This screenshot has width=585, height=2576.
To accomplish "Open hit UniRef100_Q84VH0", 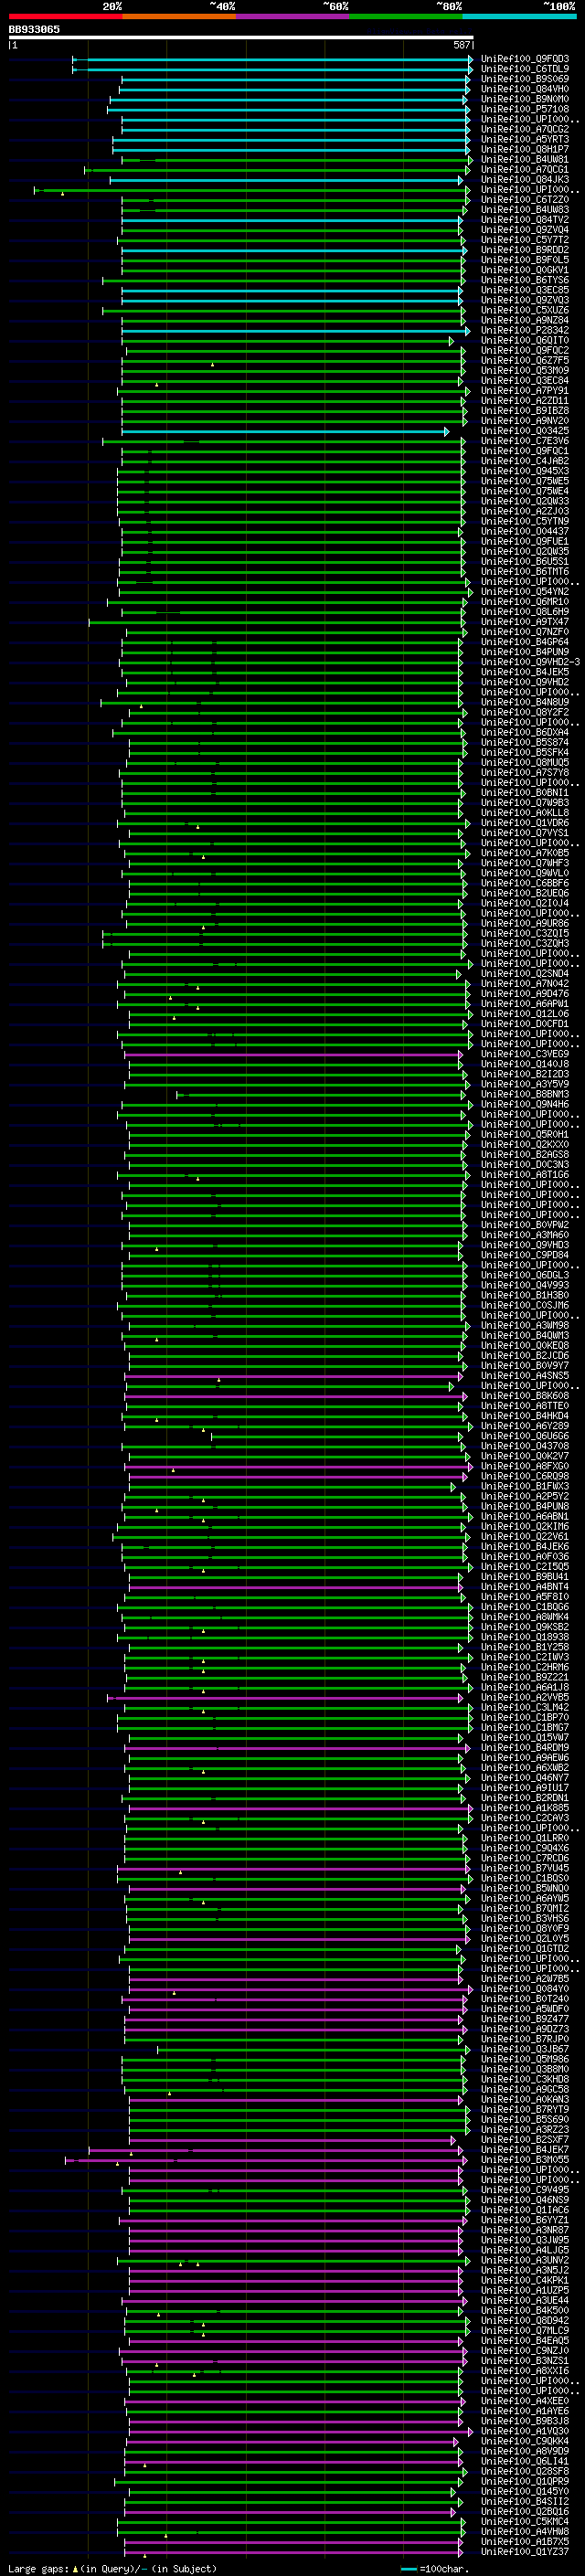I will (525, 89).
